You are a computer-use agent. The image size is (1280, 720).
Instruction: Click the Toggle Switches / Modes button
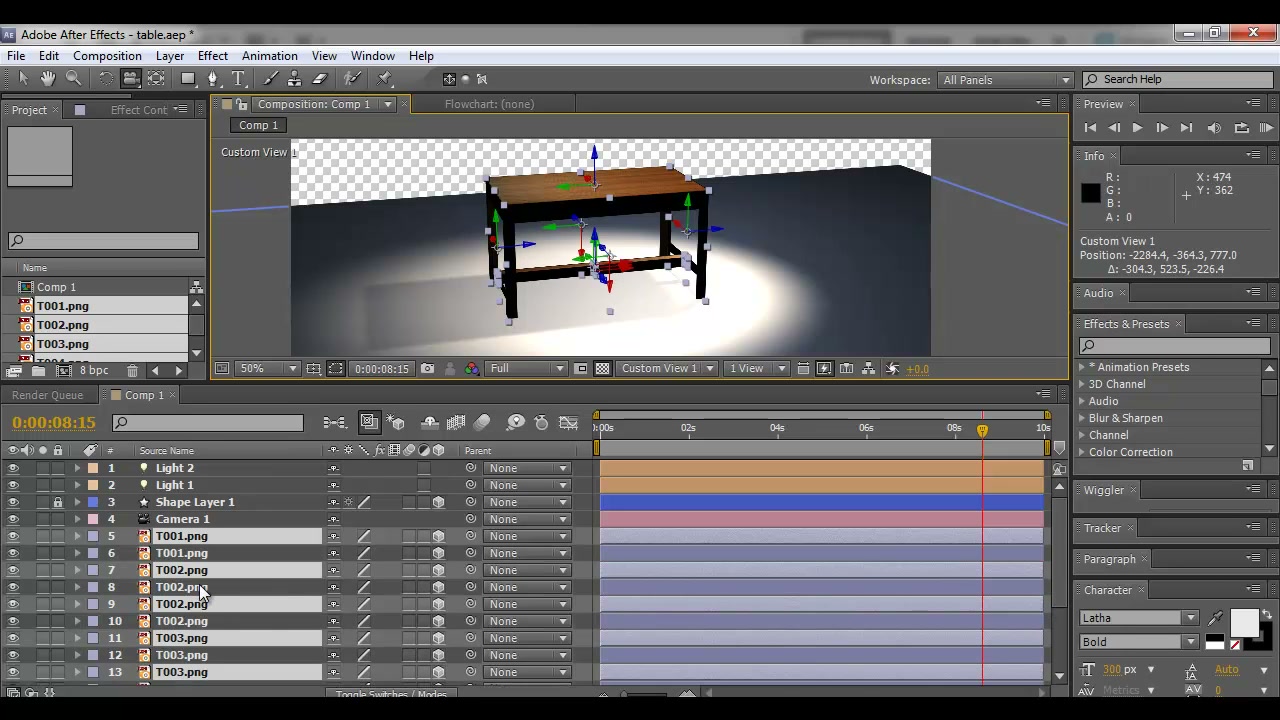click(x=391, y=694)
